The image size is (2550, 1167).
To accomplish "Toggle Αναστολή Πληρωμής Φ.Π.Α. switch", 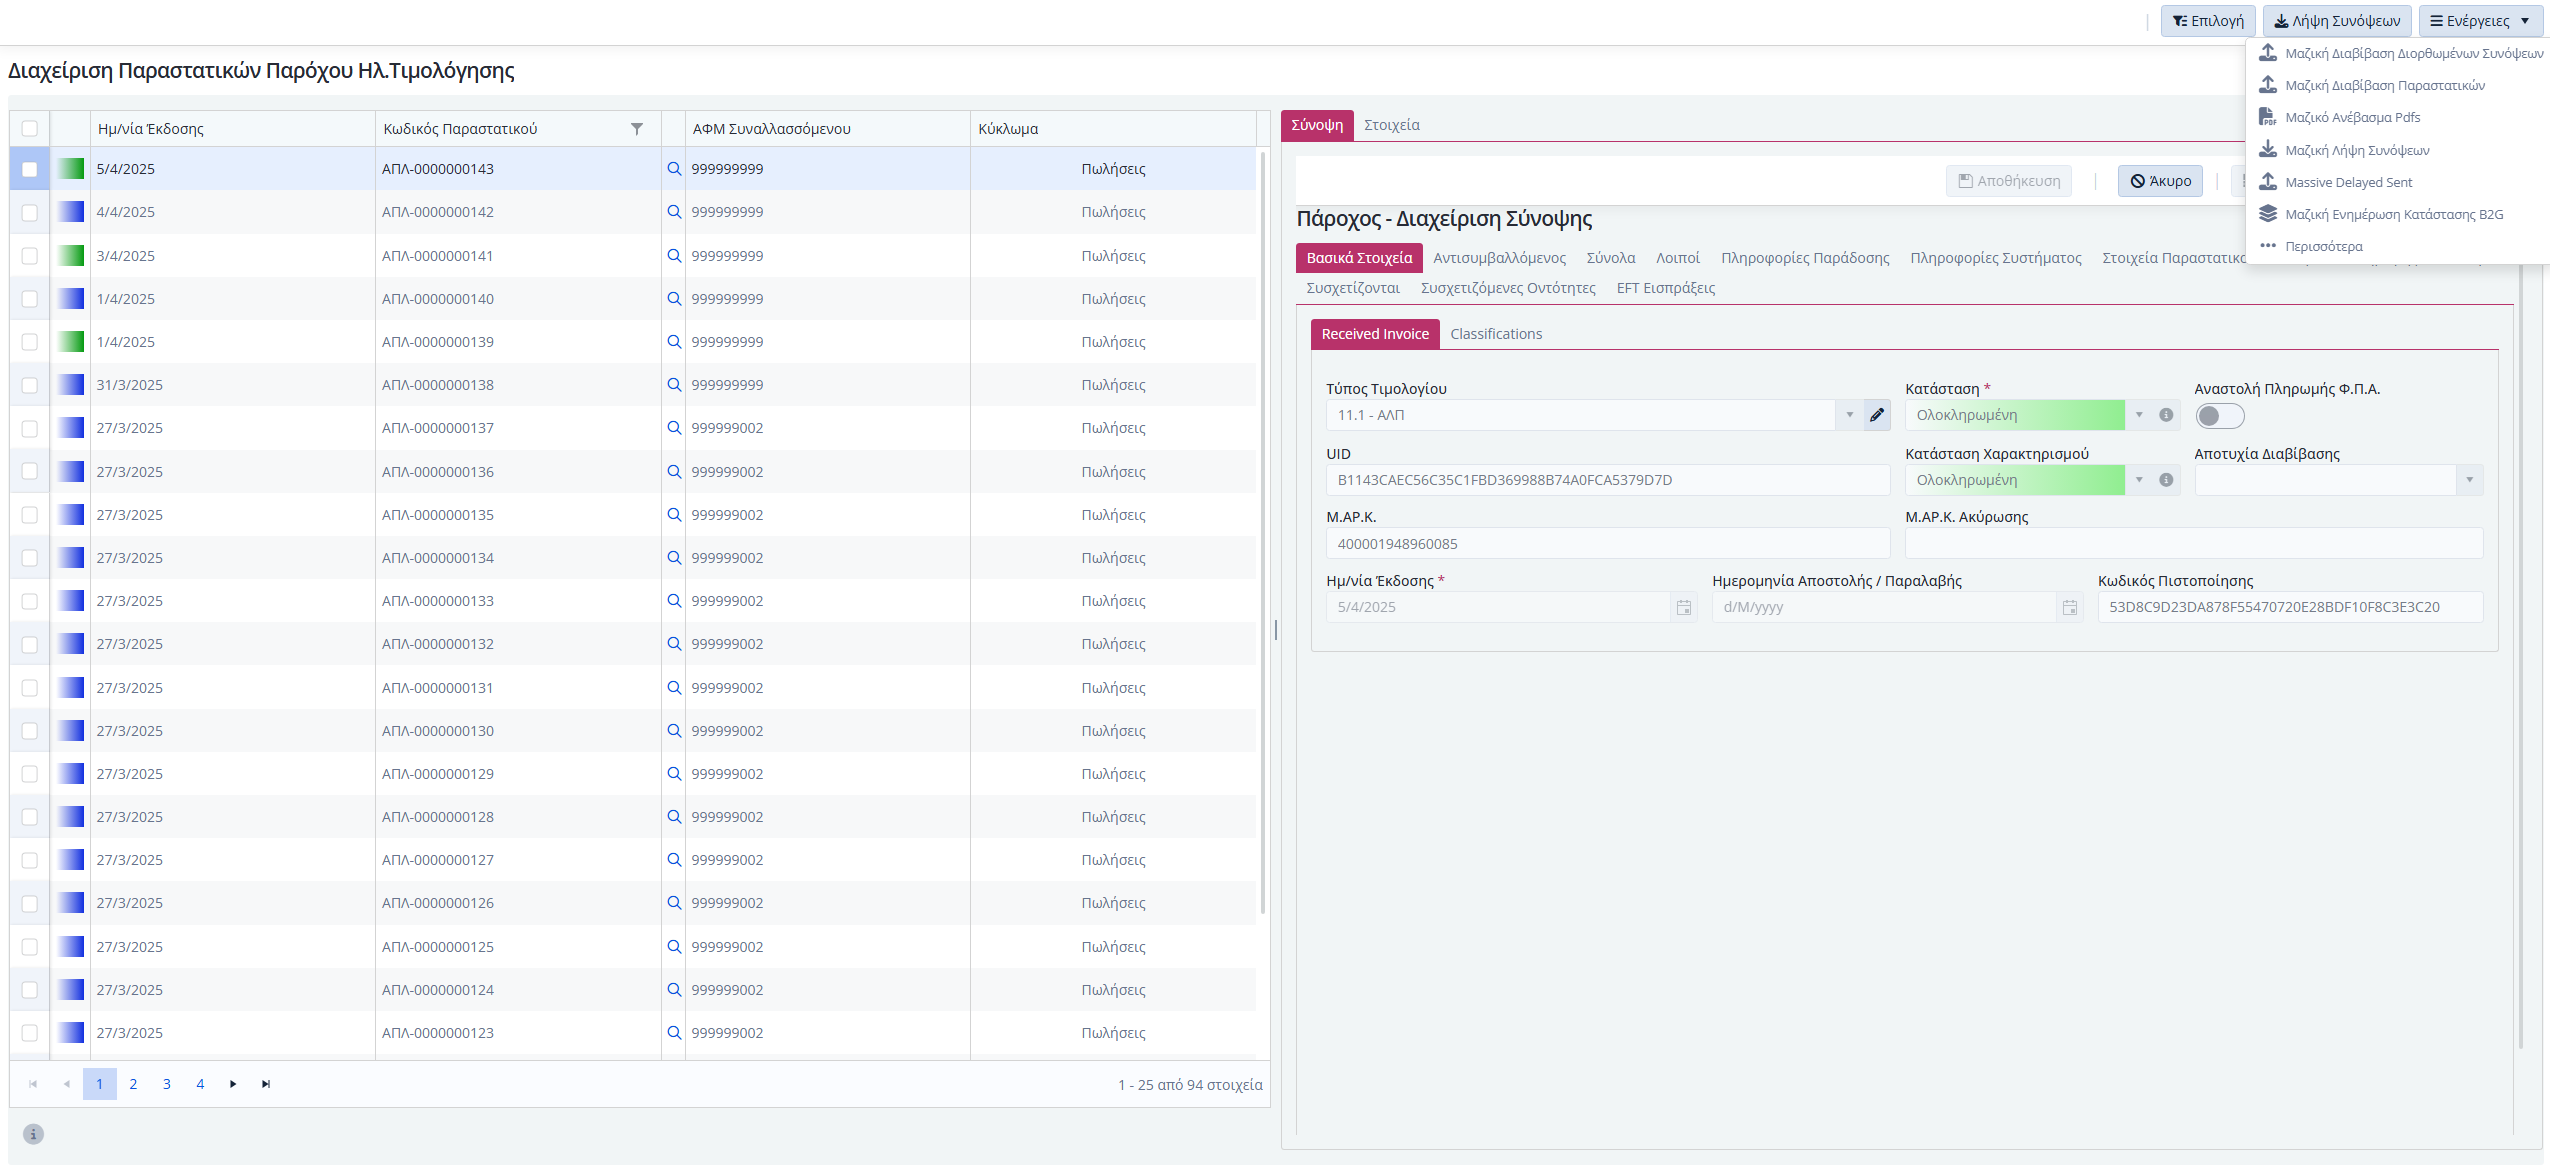I will point(2219,416).
